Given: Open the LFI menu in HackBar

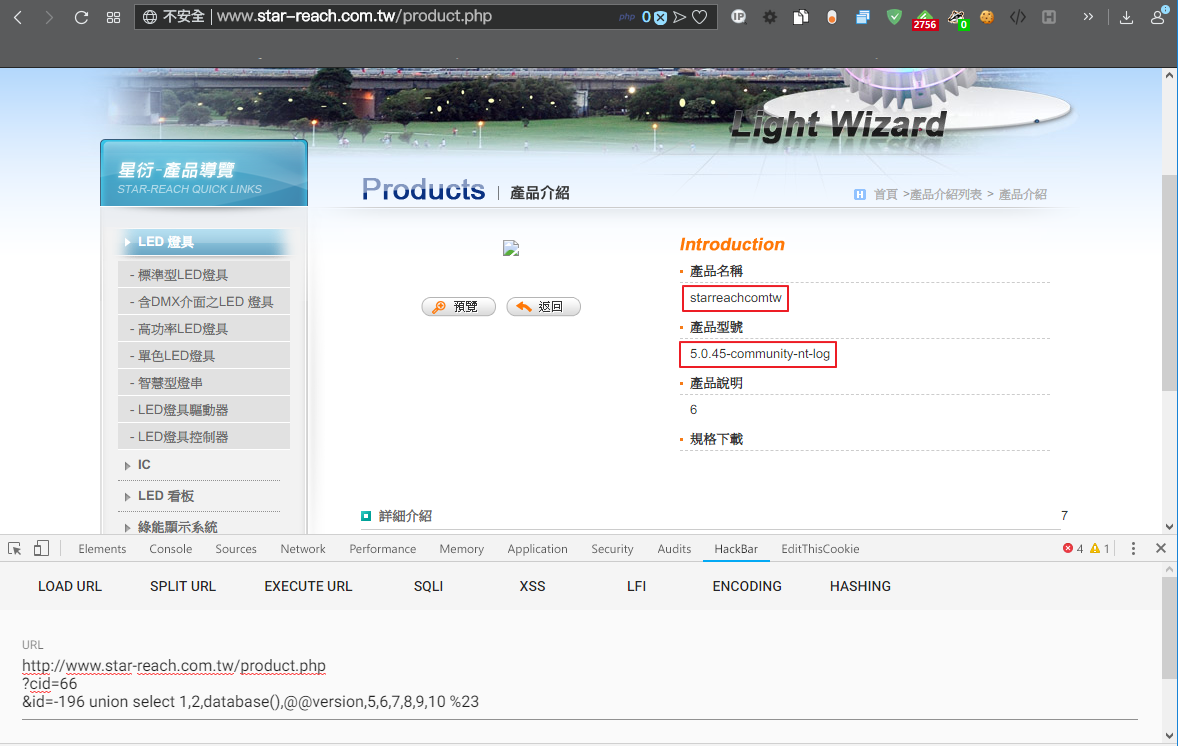Looking at the screenshot, I should (x=636, y=586).
